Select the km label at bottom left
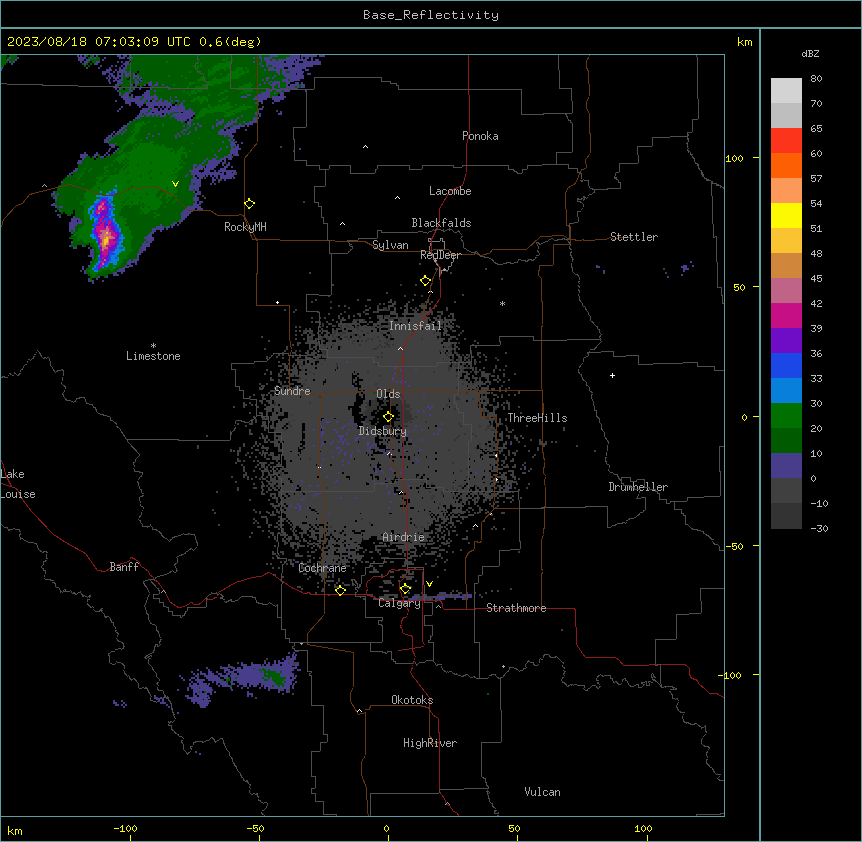 pos(15,831)
